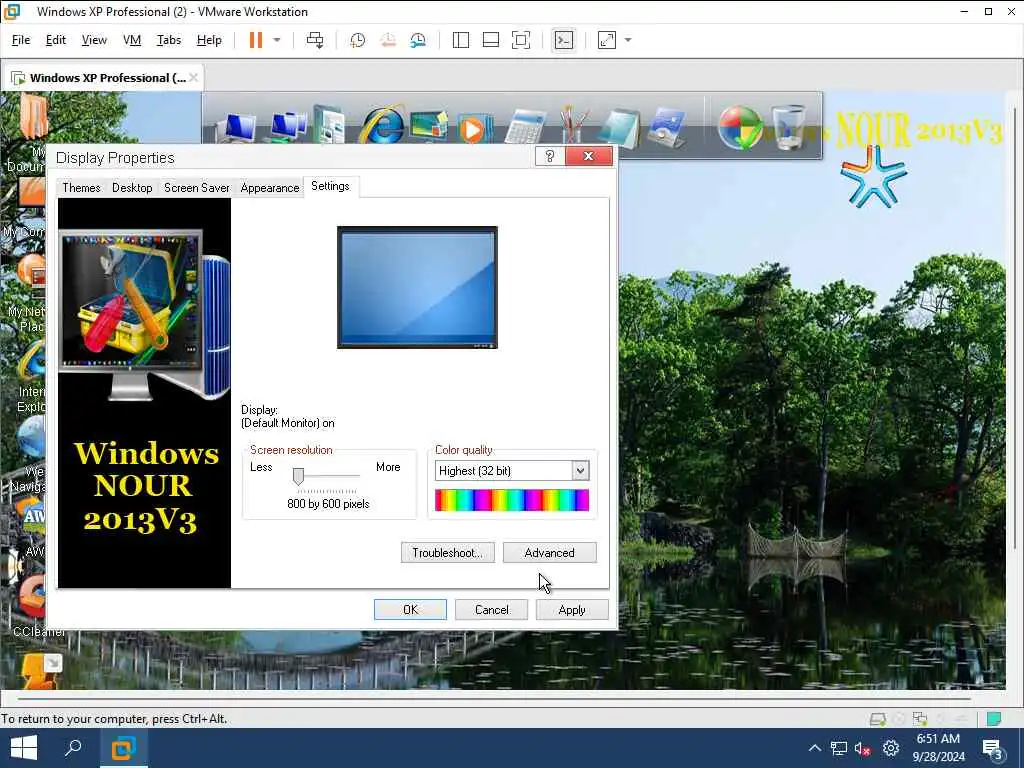The height and width of the screenshot is (768, 1024).
Task: Switch to the Screen Saver tab
Action: click(x=197, y=187)
